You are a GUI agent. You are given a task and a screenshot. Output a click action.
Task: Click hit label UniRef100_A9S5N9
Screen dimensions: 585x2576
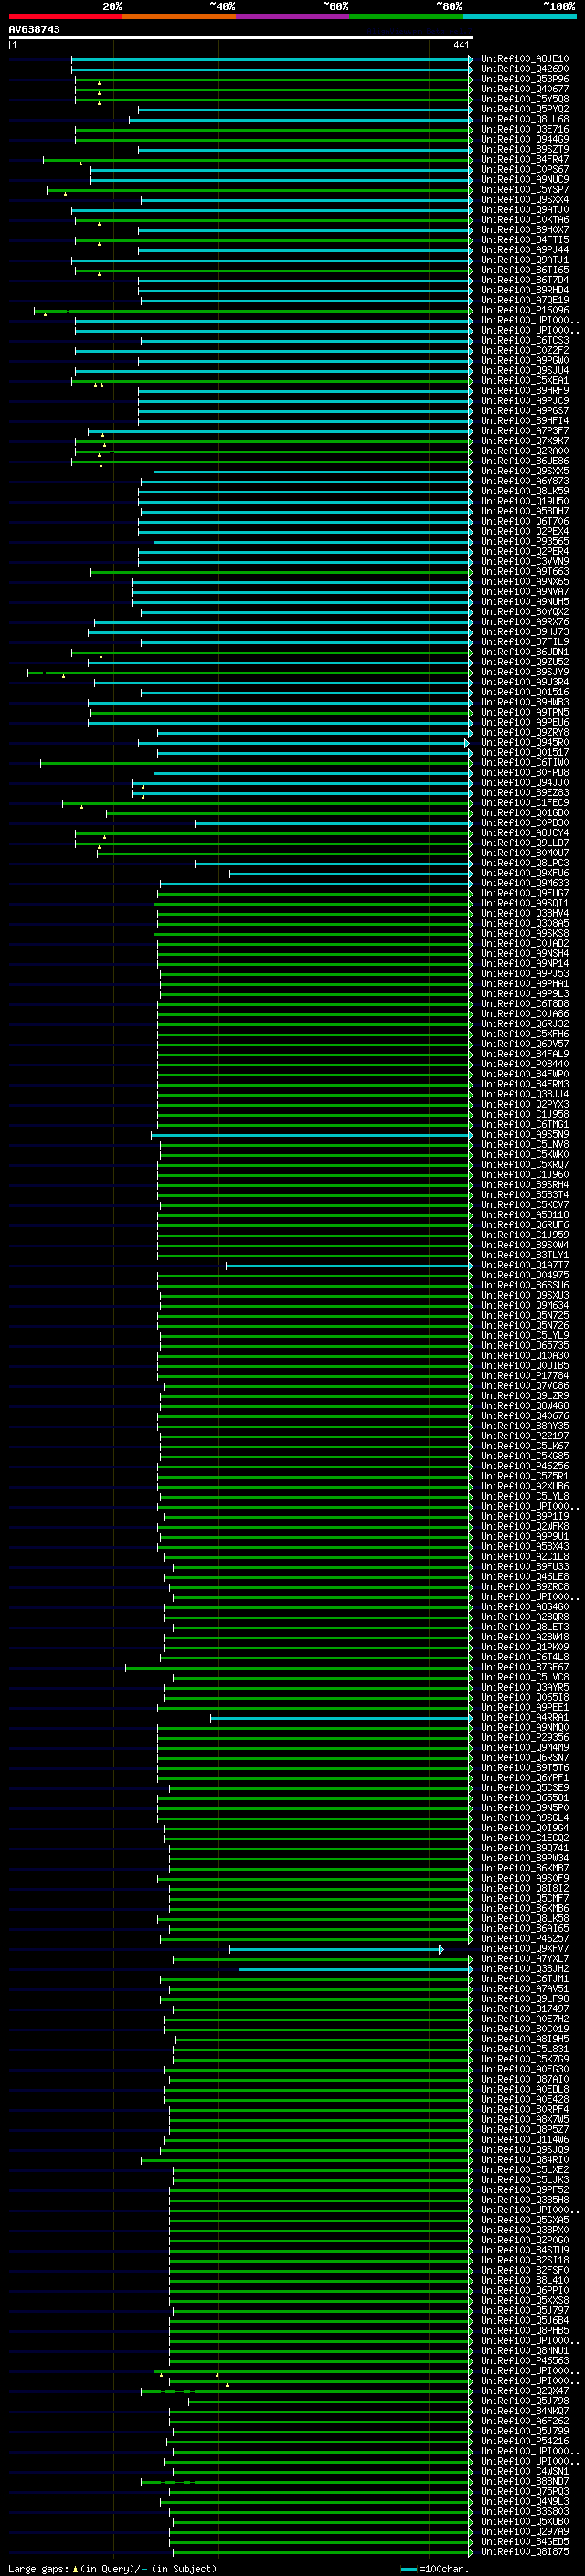coord(525,1134)
